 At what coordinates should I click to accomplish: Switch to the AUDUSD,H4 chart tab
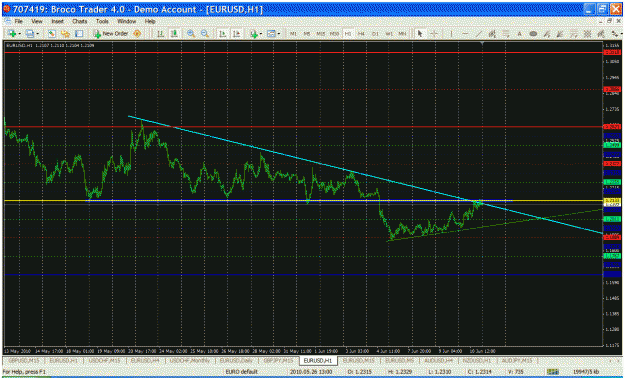coord(438,360)
